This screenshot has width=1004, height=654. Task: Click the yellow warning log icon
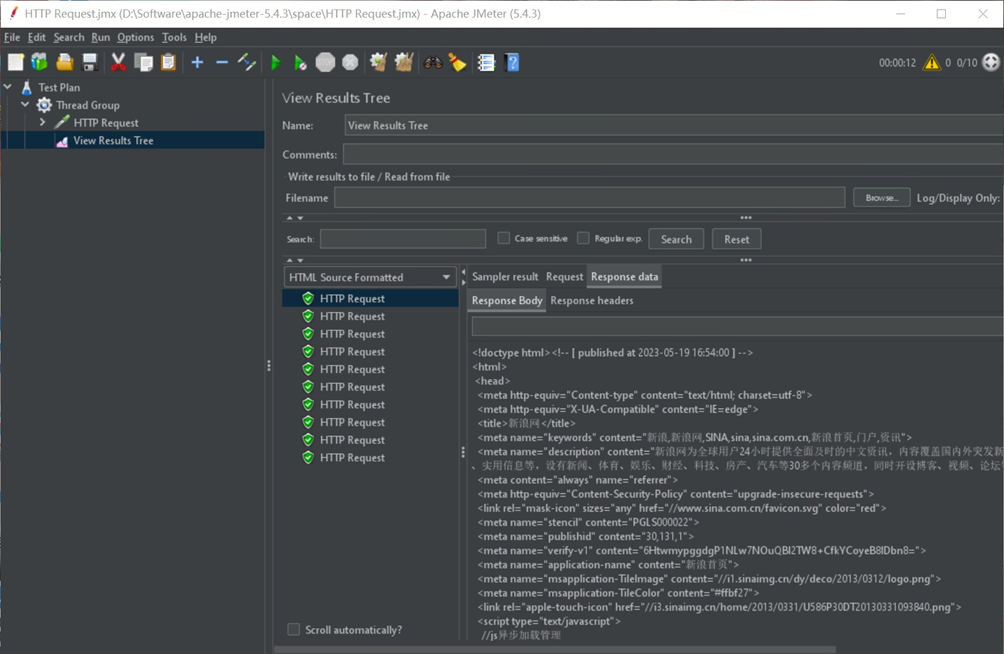[x=932, y=62]
